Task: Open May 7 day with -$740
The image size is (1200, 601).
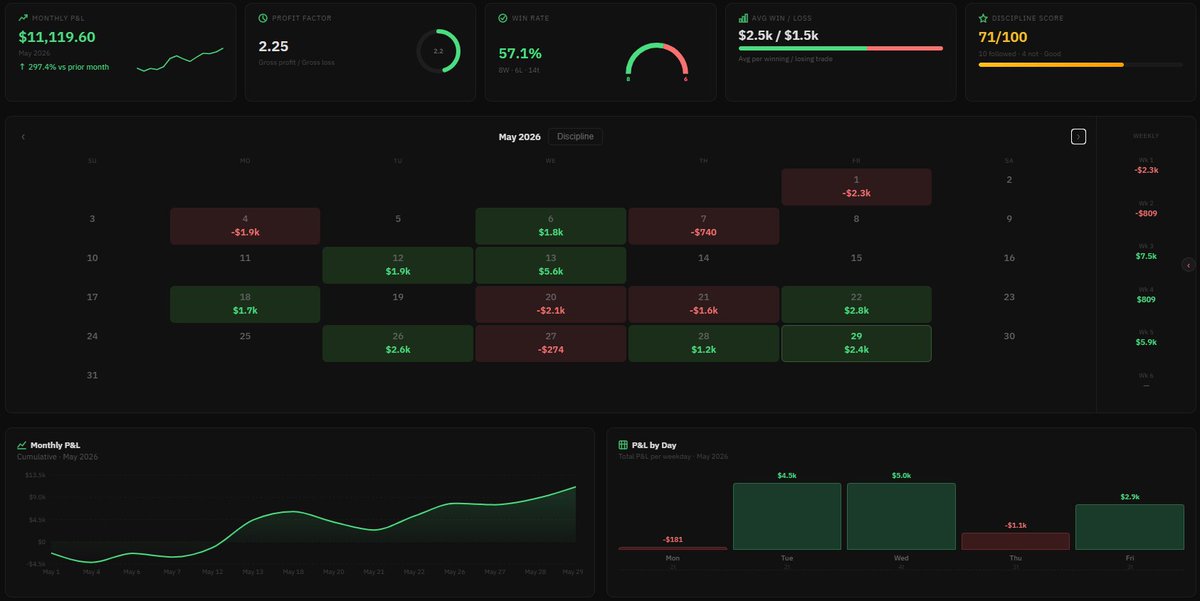Action: (703, 226)
